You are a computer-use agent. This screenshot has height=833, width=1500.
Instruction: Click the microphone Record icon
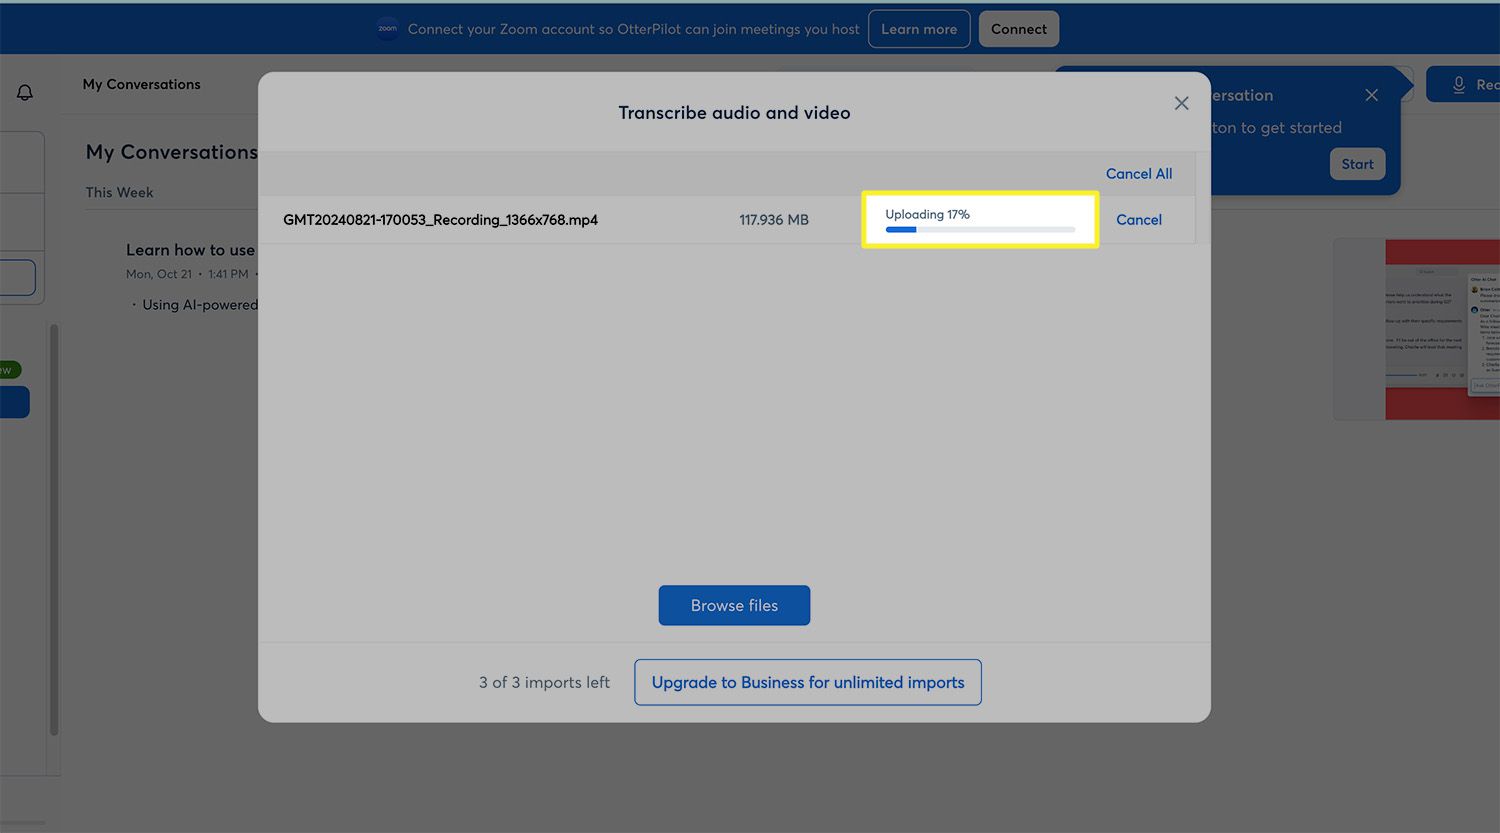(1459, 85)
